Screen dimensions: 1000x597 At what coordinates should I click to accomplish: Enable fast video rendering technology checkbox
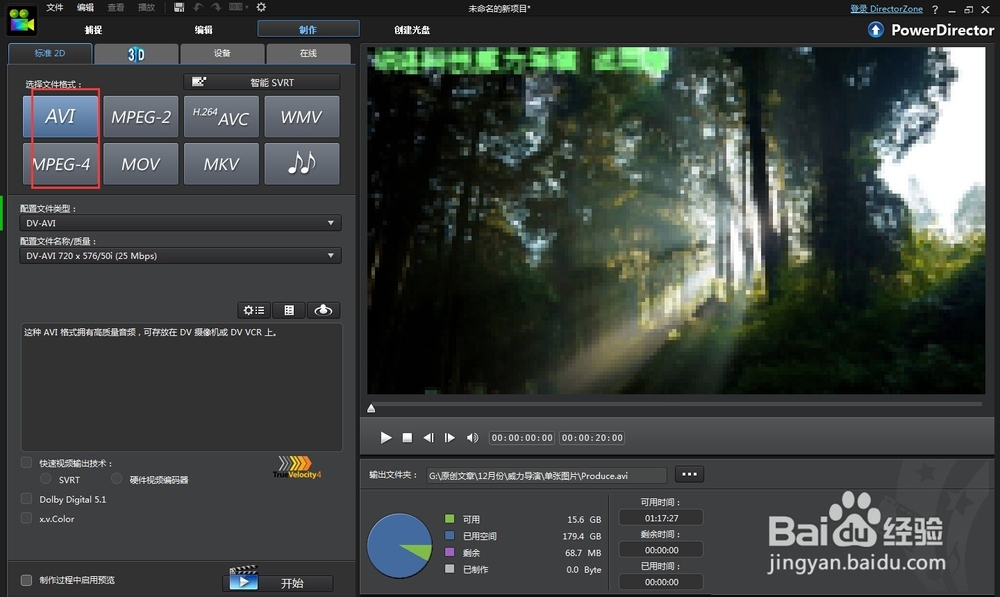pyautogui.click(x=26, y=462)
